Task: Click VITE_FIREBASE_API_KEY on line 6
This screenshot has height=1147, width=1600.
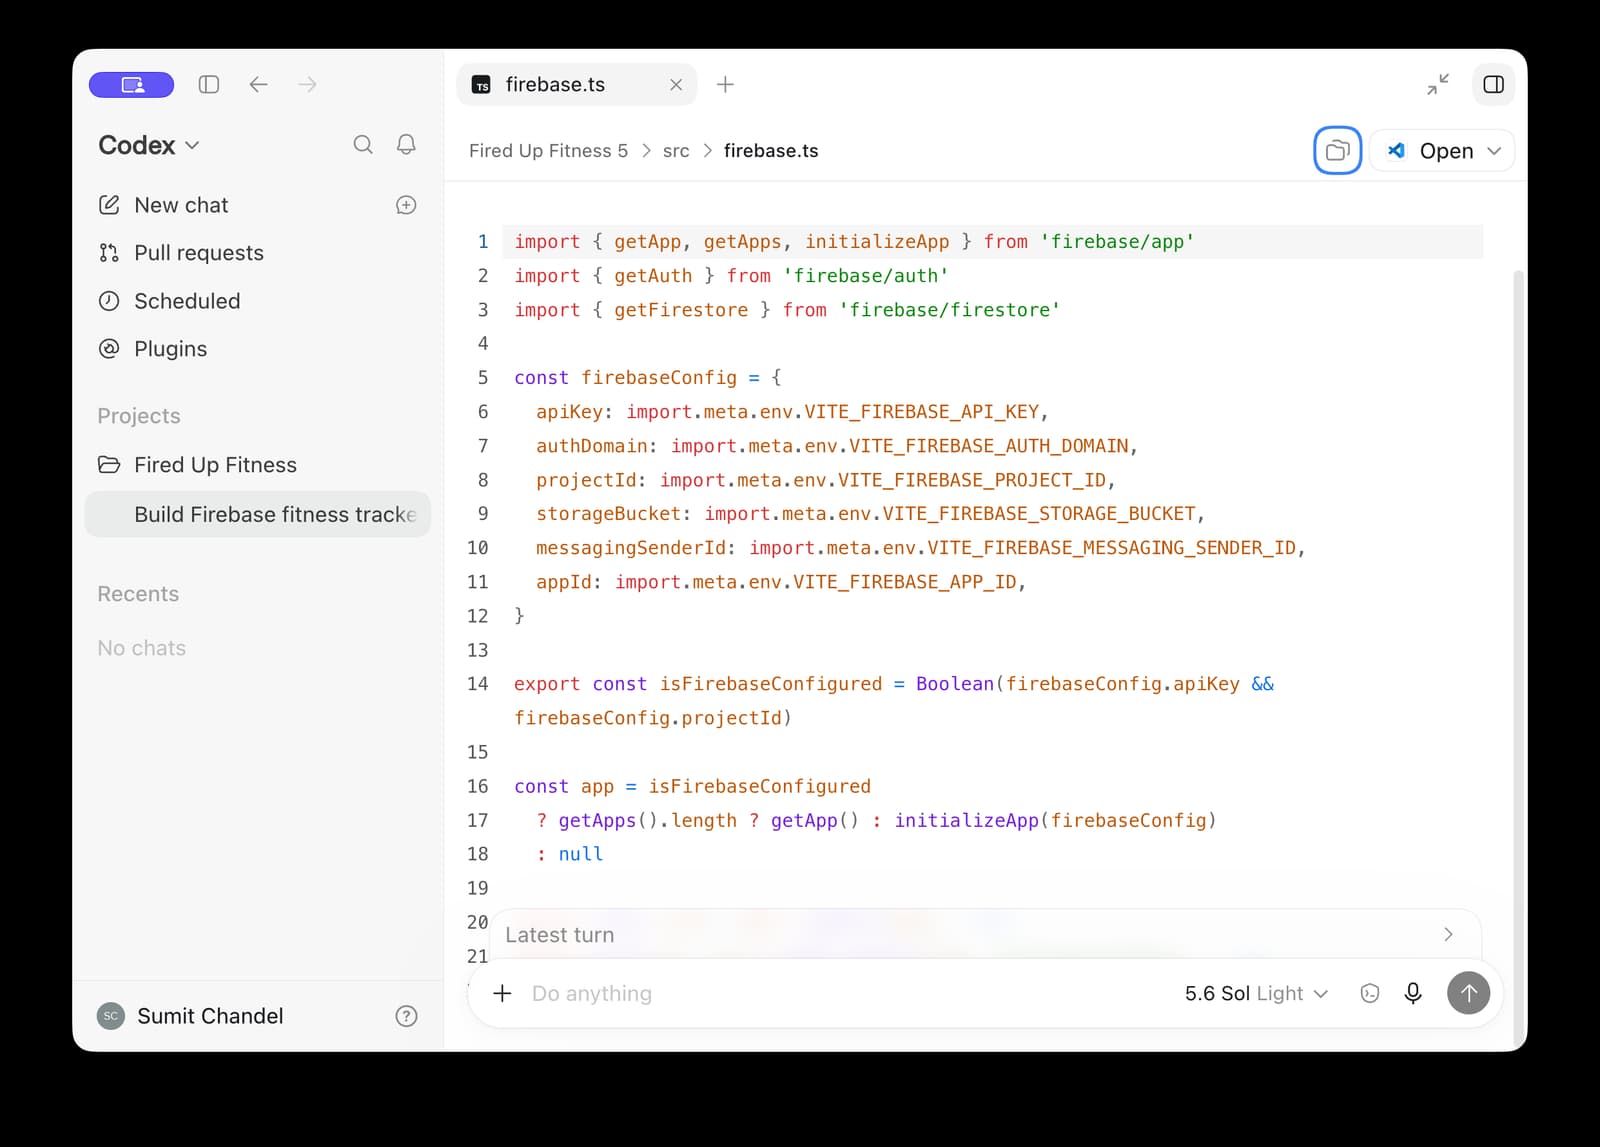Action: 922,412
